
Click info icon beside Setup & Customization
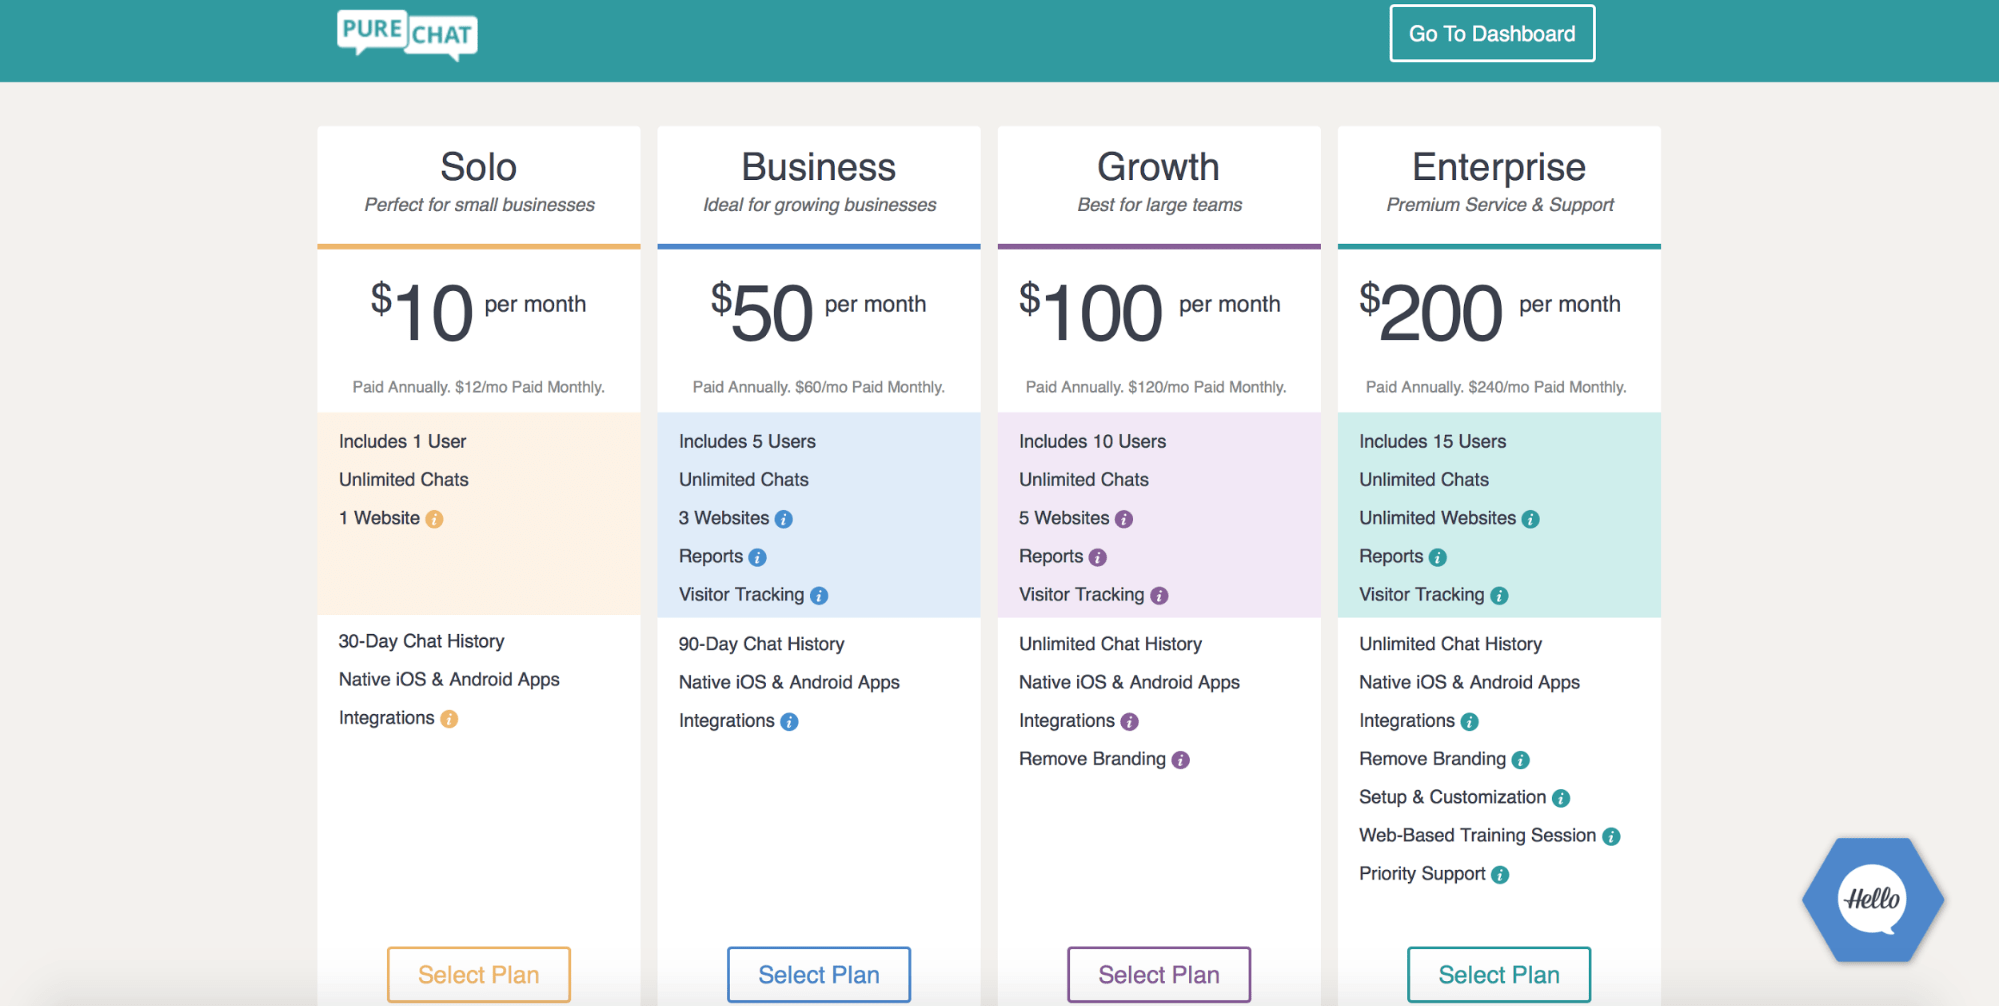[x=1561, y=798]
